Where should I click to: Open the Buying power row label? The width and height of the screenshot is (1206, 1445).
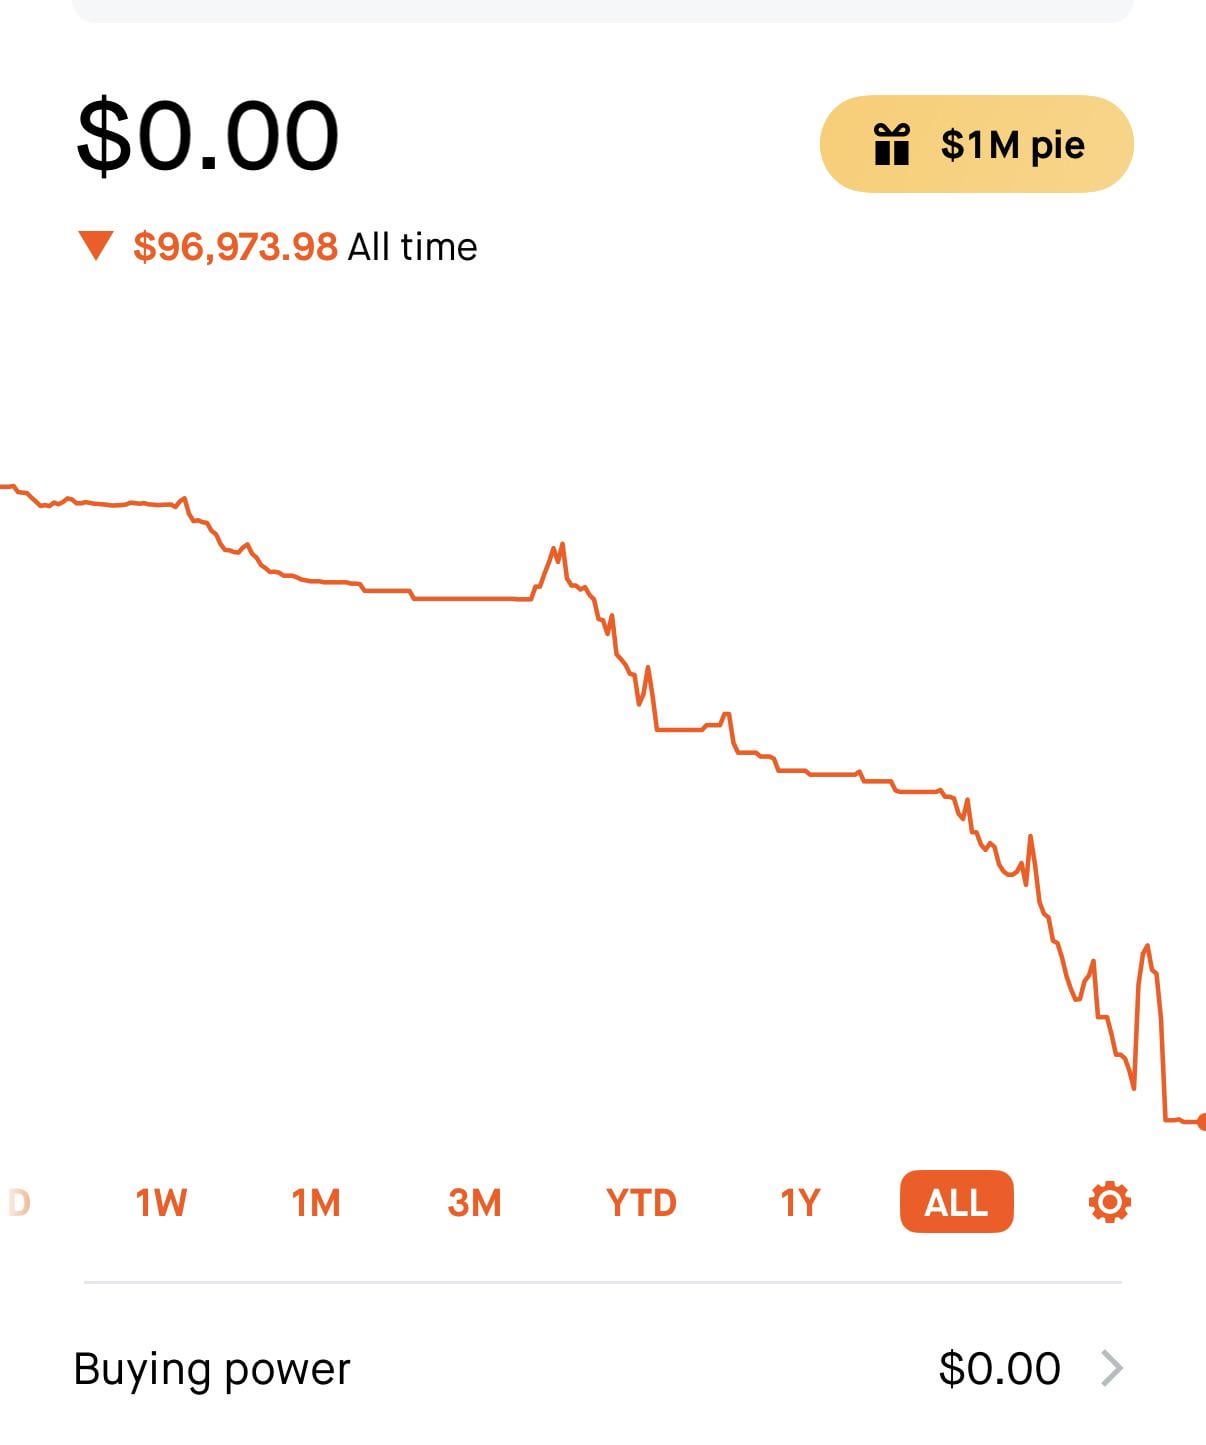point(212,1369)
